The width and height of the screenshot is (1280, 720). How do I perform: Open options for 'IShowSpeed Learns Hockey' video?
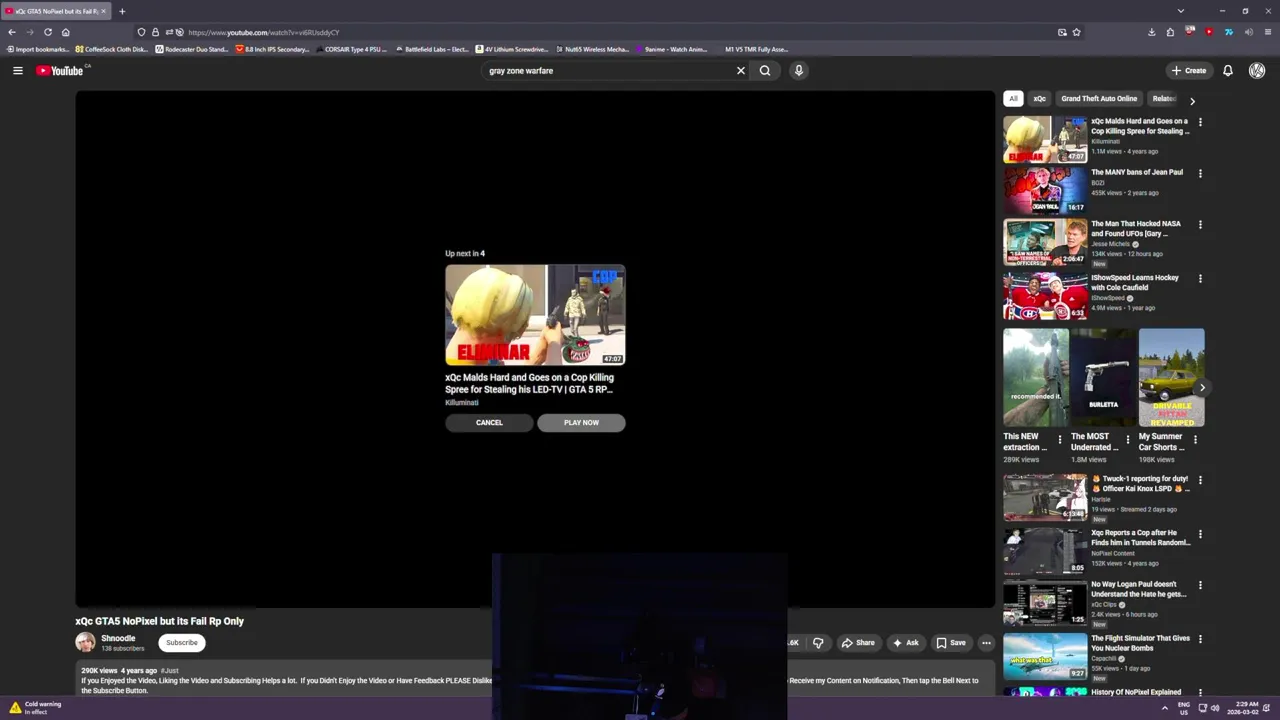pos(1200,279)
